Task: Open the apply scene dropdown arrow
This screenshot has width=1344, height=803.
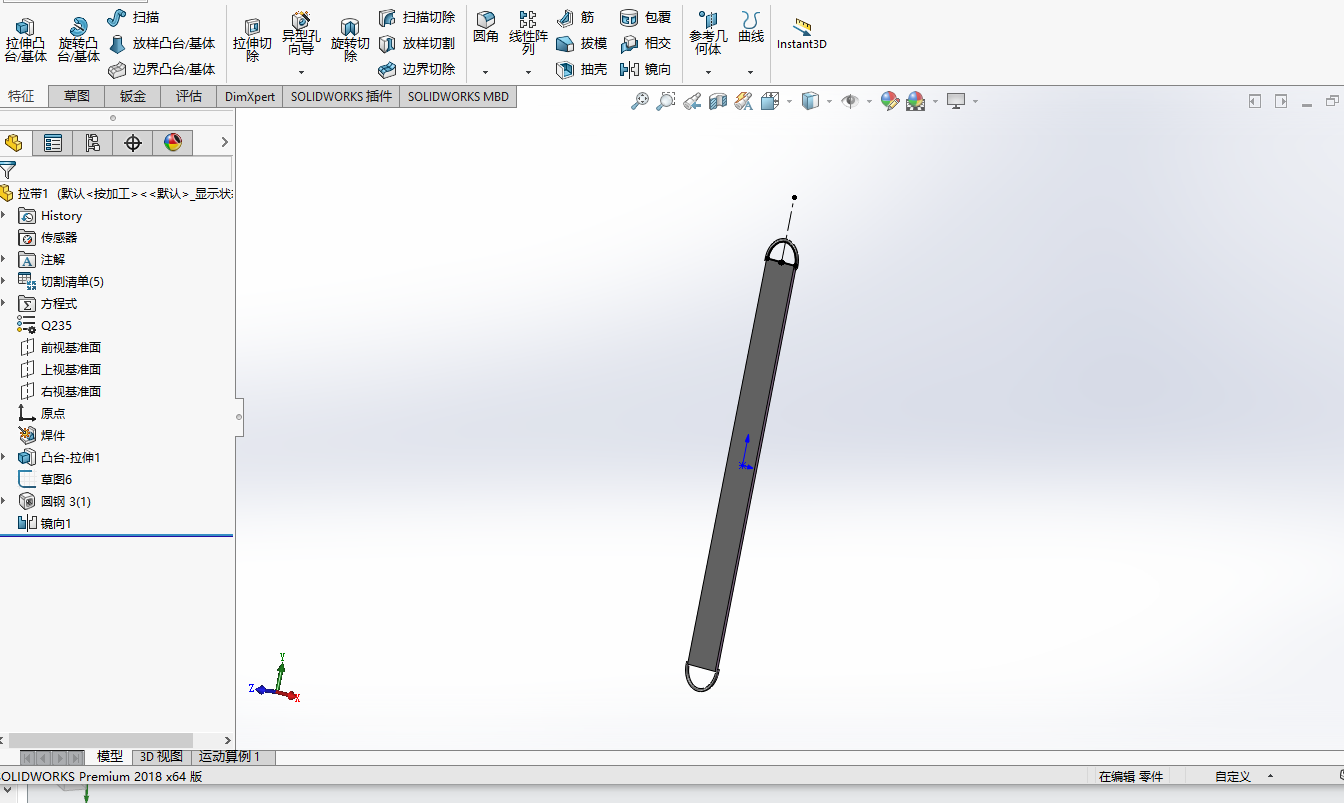Action: pyautogui.click(x=935, y=101)
